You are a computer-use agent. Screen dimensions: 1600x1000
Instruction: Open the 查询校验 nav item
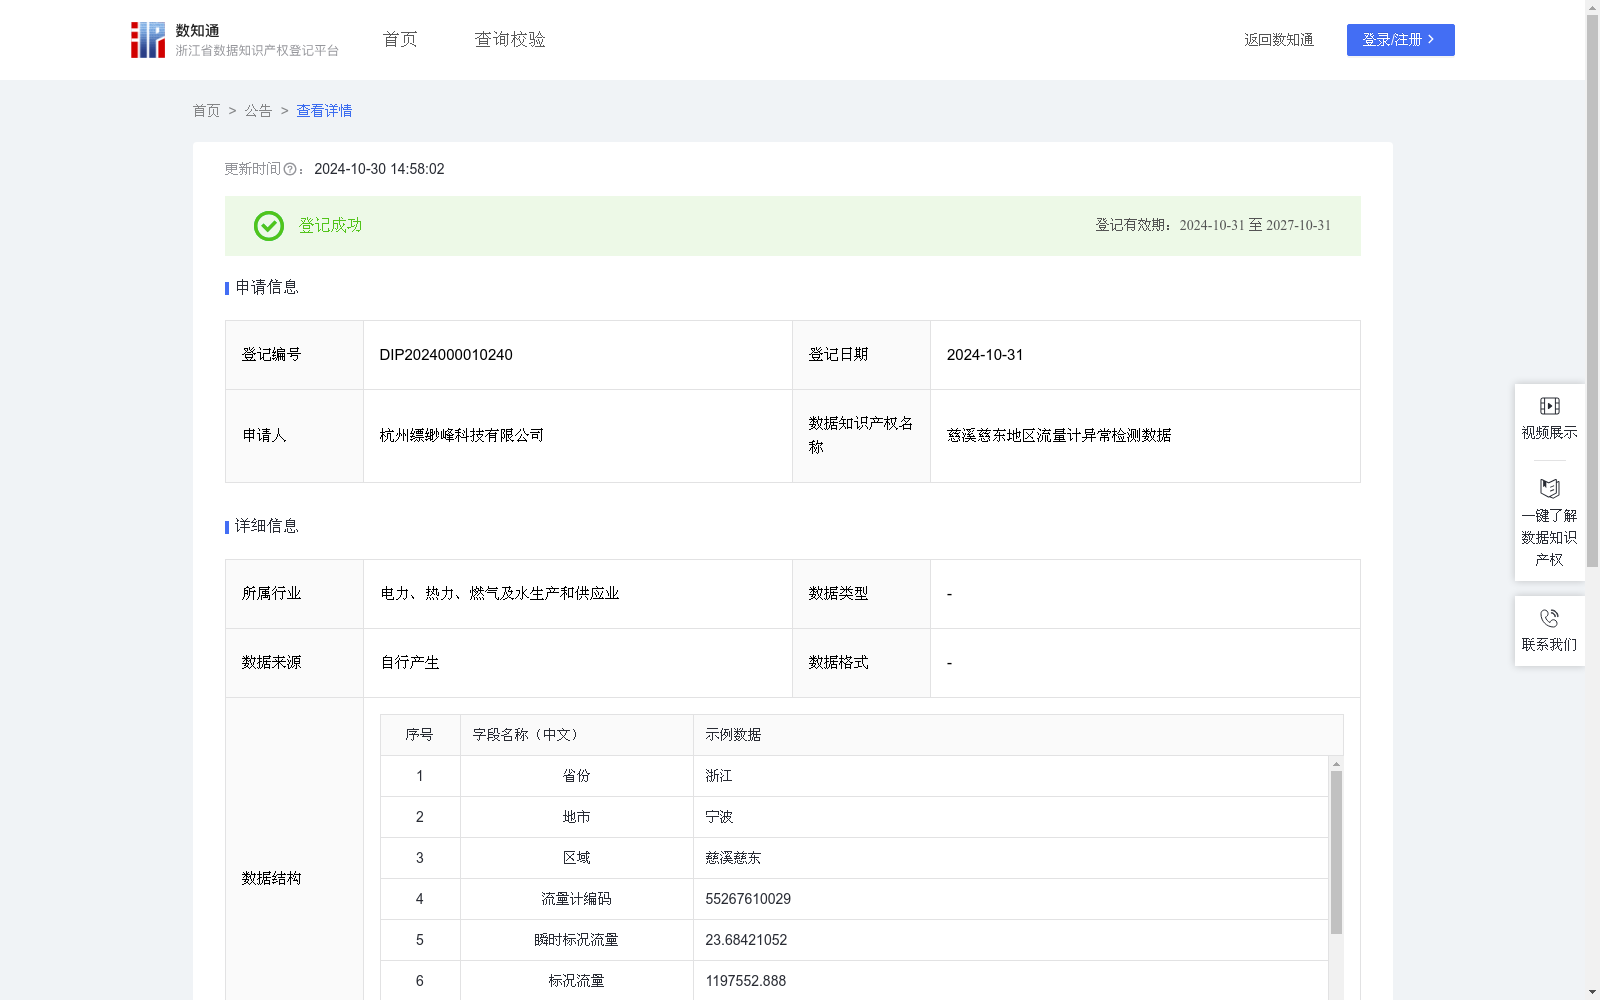point(510,40)
